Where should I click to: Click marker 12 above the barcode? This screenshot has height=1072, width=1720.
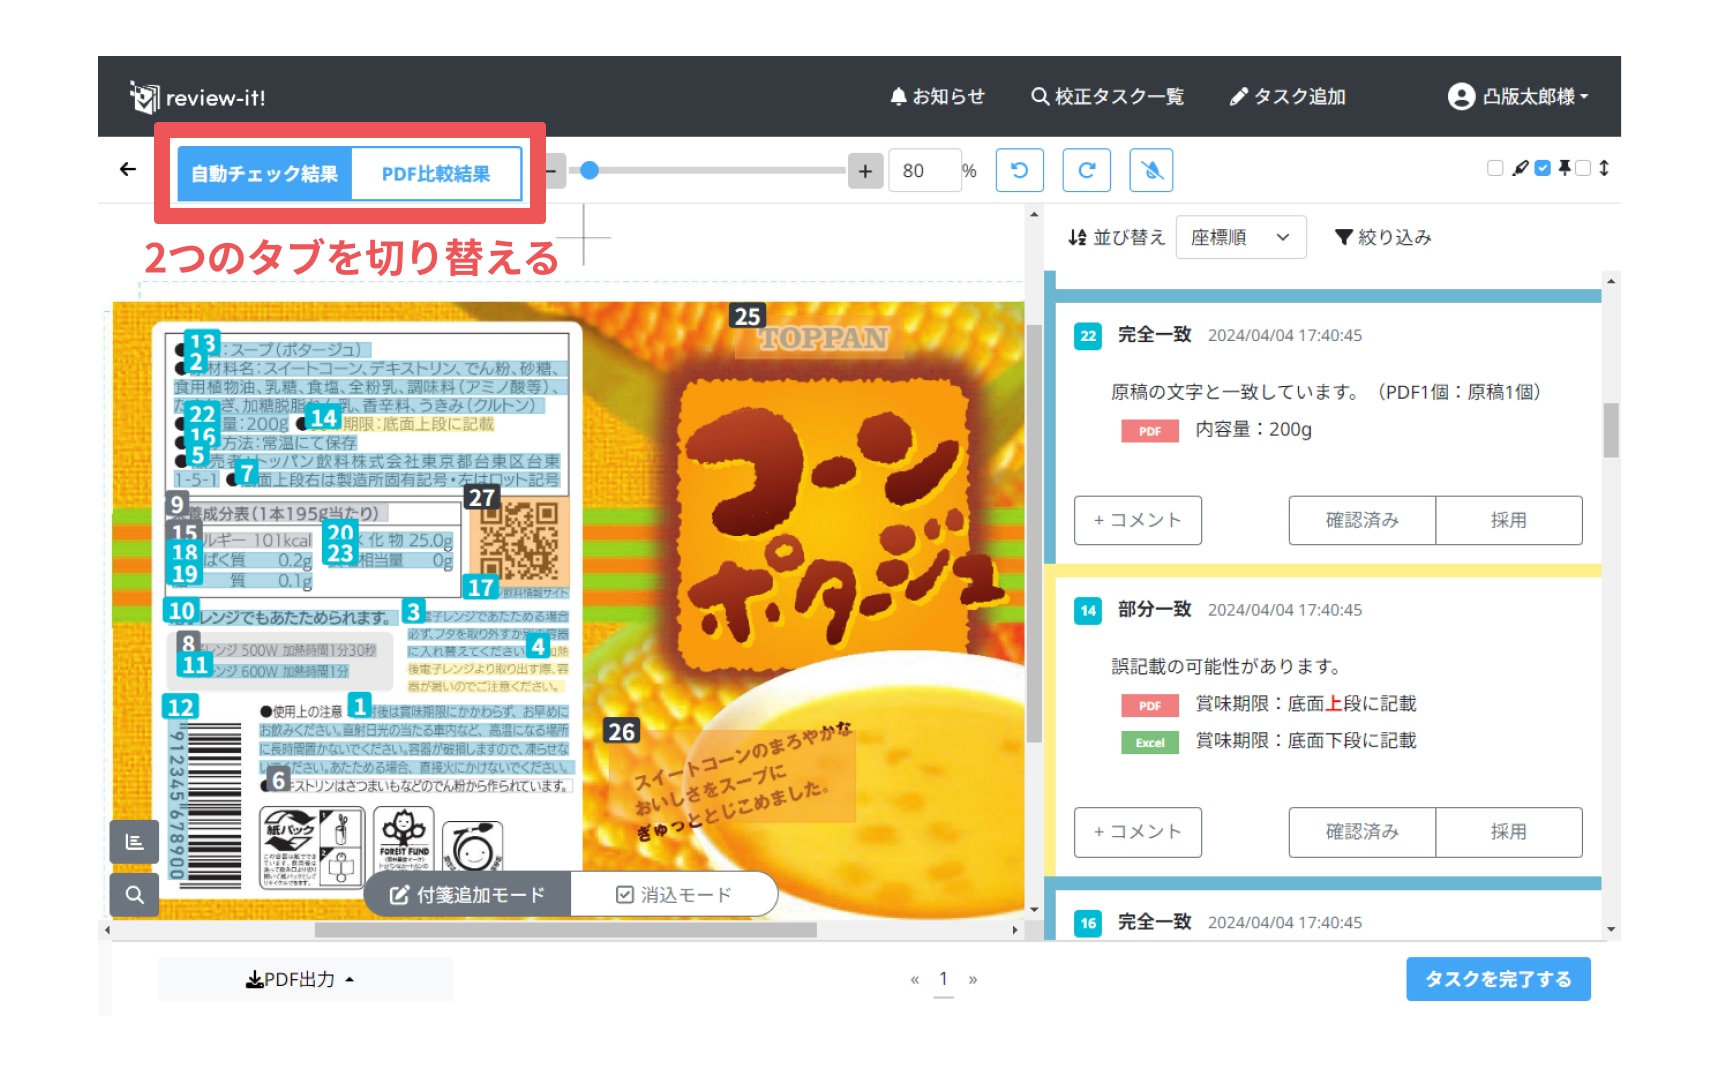pos(180,707)
